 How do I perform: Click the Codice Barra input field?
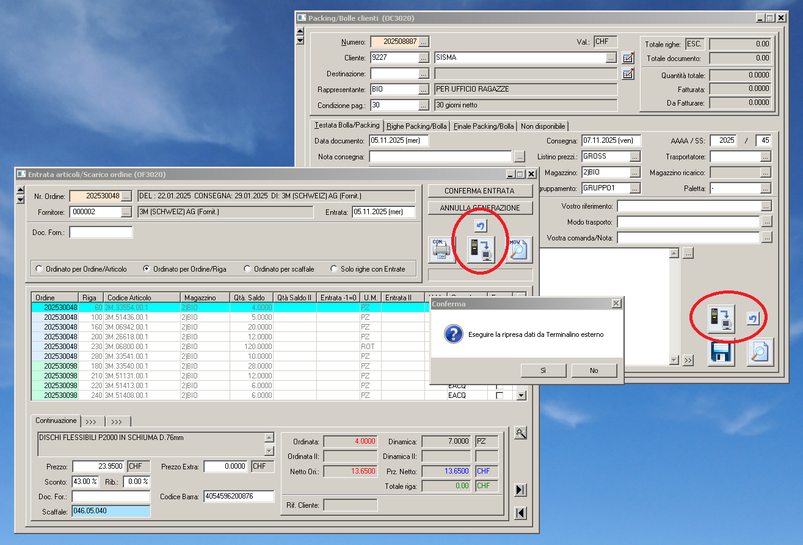pyautogui.click(x=238, y=496)
